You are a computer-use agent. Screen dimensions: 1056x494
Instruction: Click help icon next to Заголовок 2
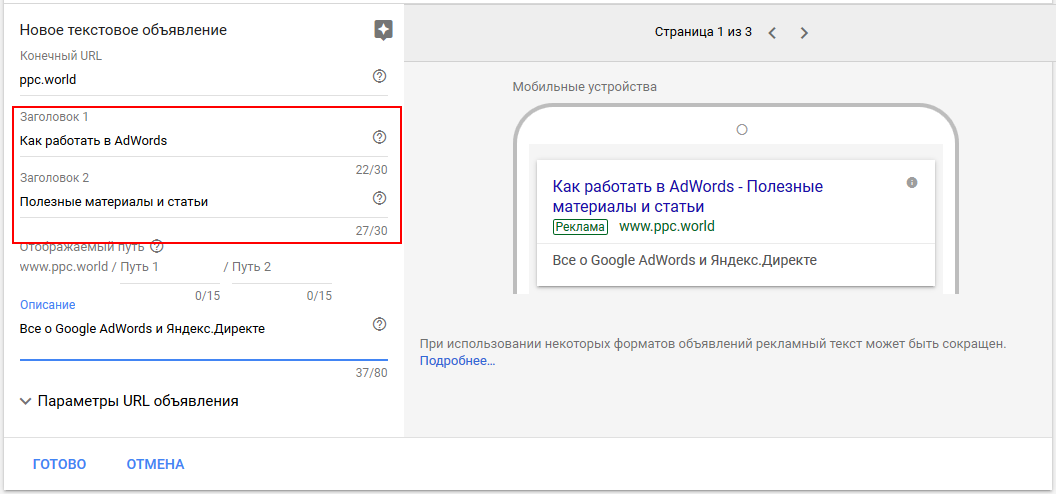click(379, 198)
